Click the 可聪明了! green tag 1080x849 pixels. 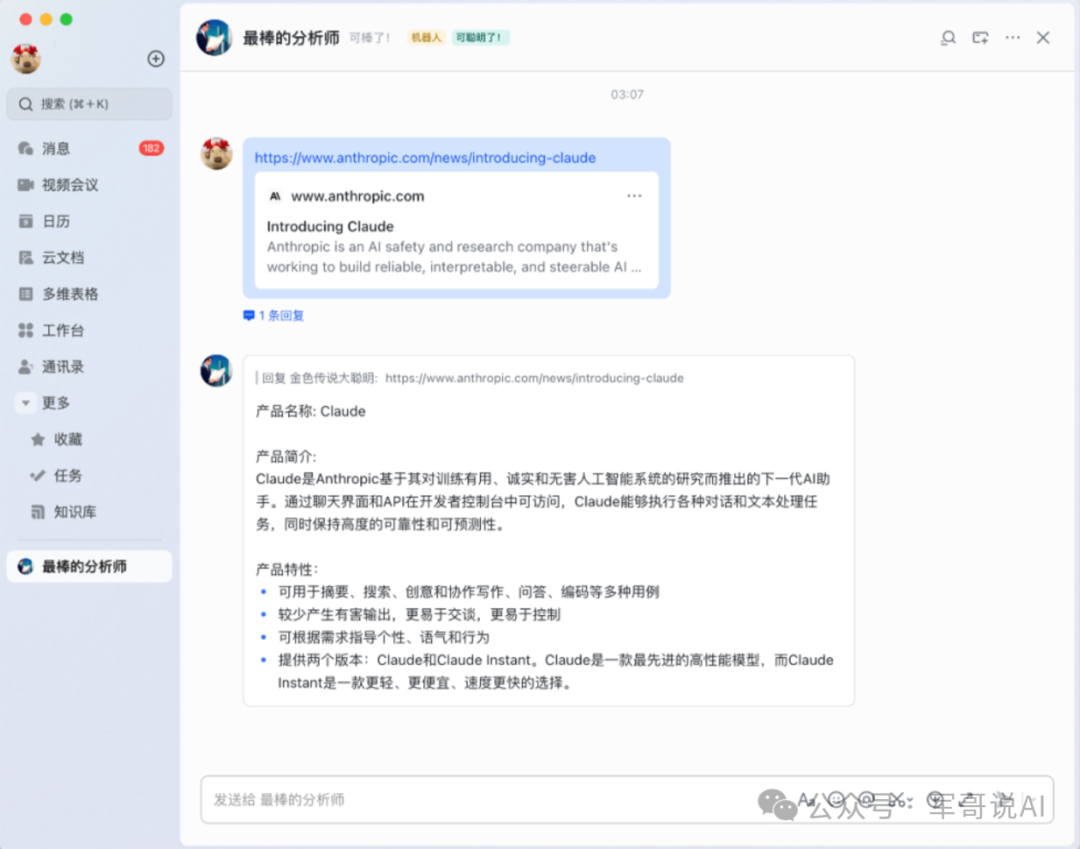click(x=480, y=38)
